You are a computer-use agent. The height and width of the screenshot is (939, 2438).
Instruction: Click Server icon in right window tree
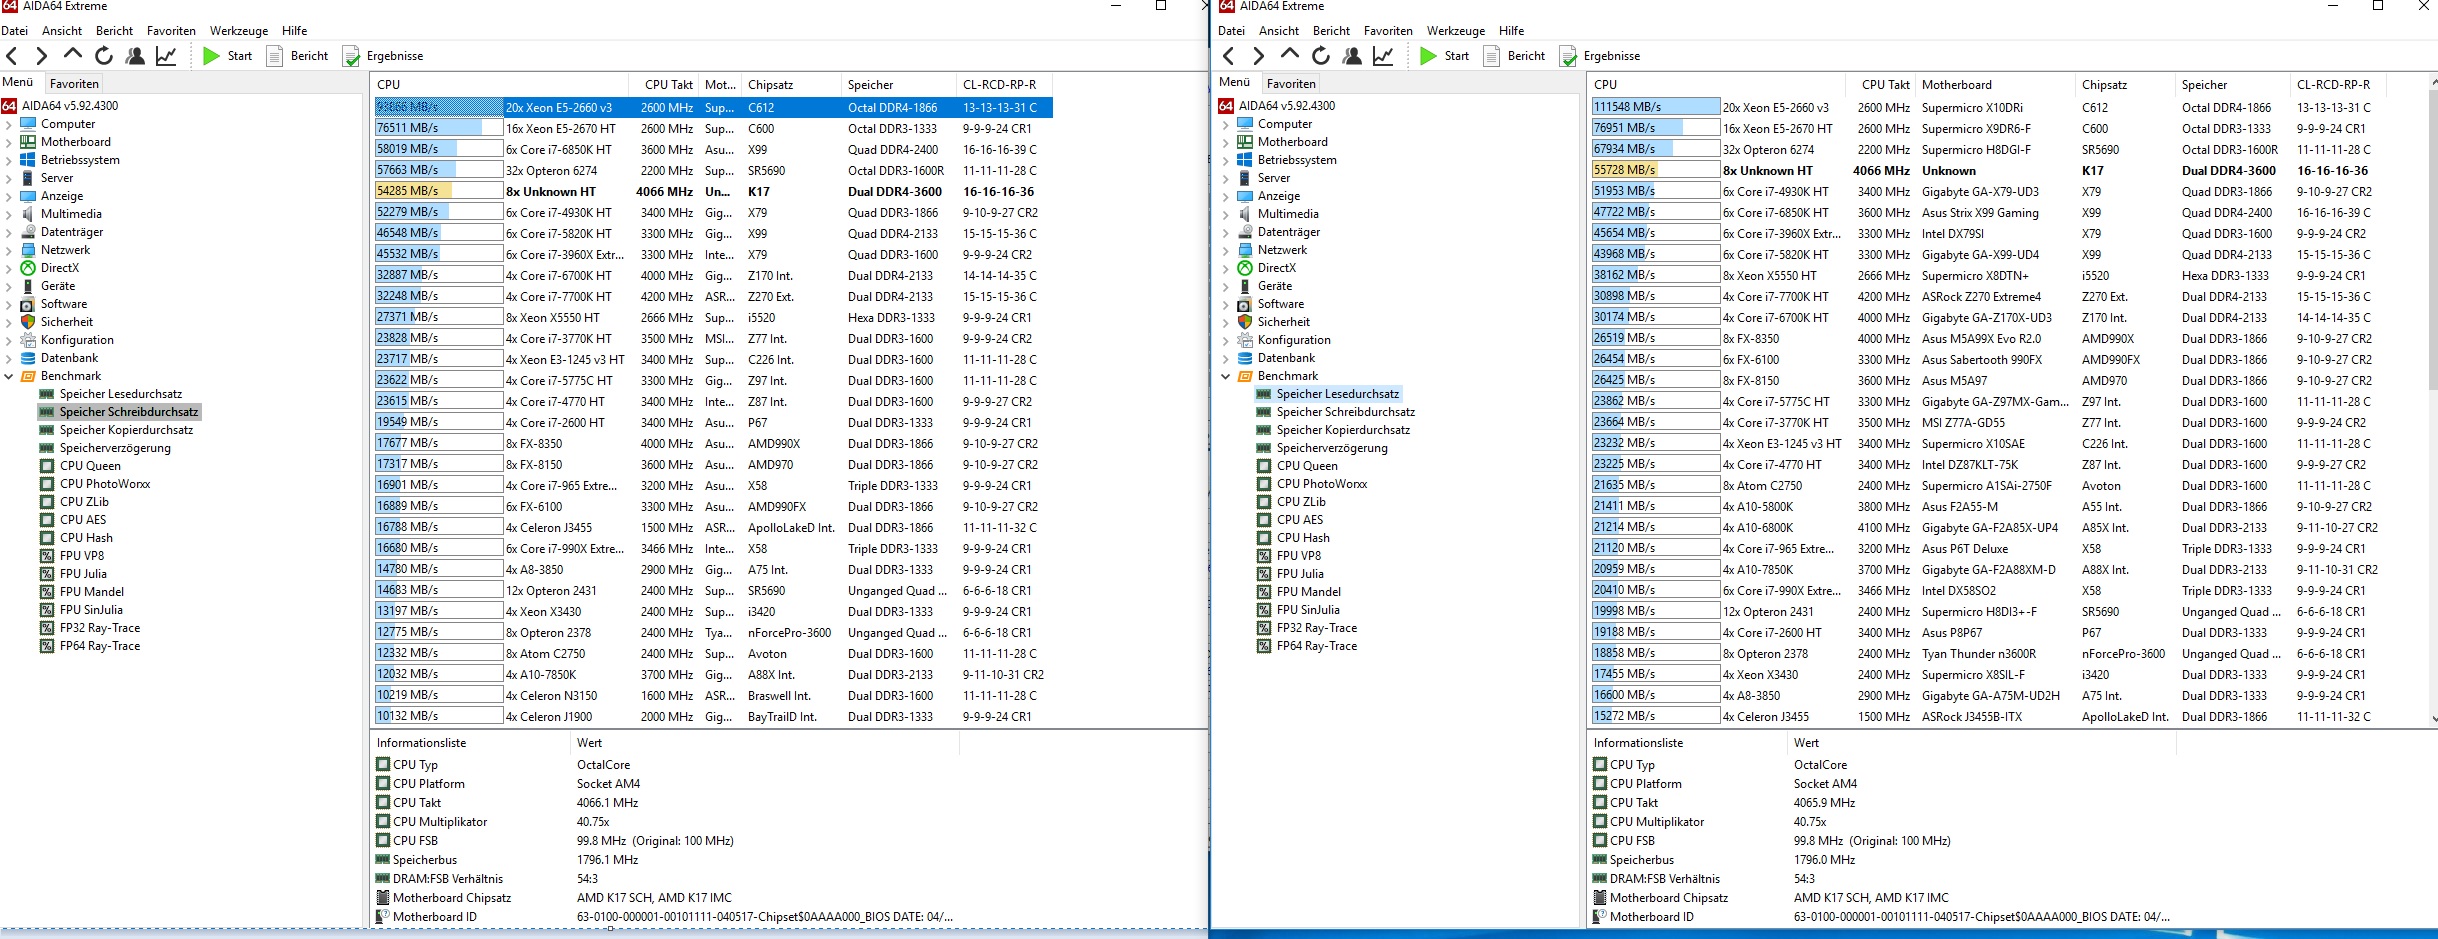(1245, 178)
